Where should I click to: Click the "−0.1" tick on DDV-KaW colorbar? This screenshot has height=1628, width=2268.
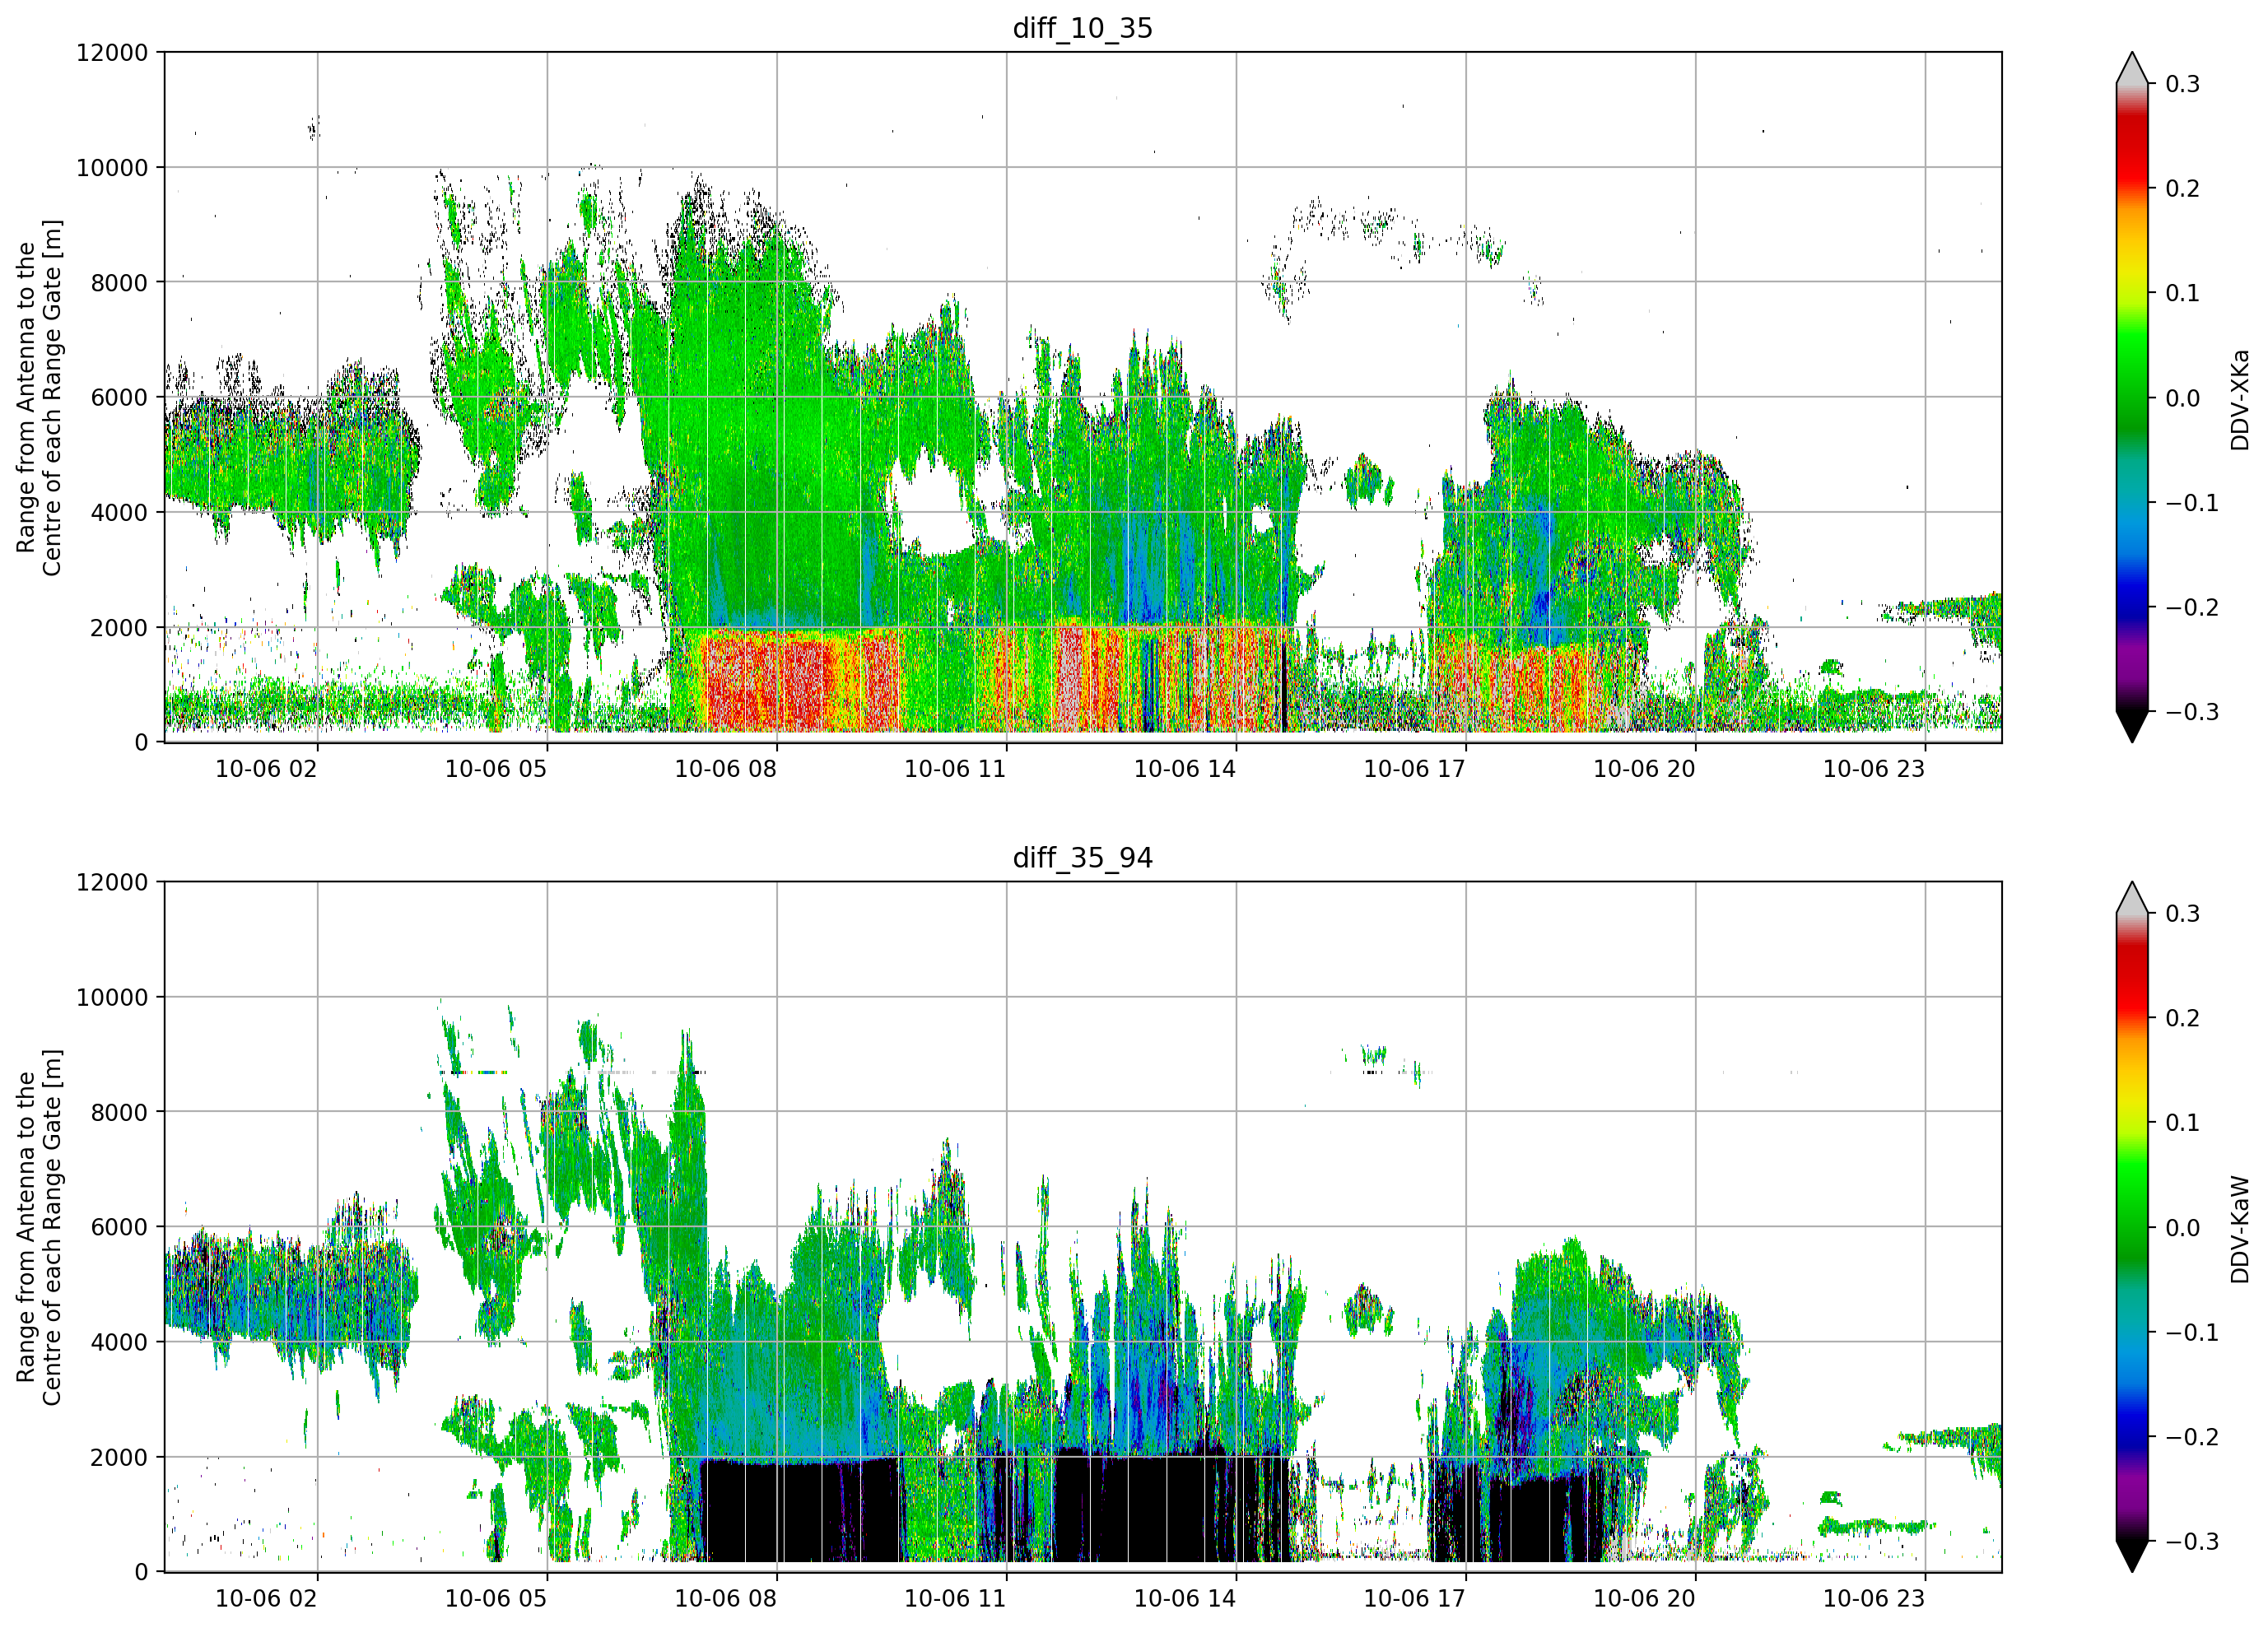pos(2192,1332)
